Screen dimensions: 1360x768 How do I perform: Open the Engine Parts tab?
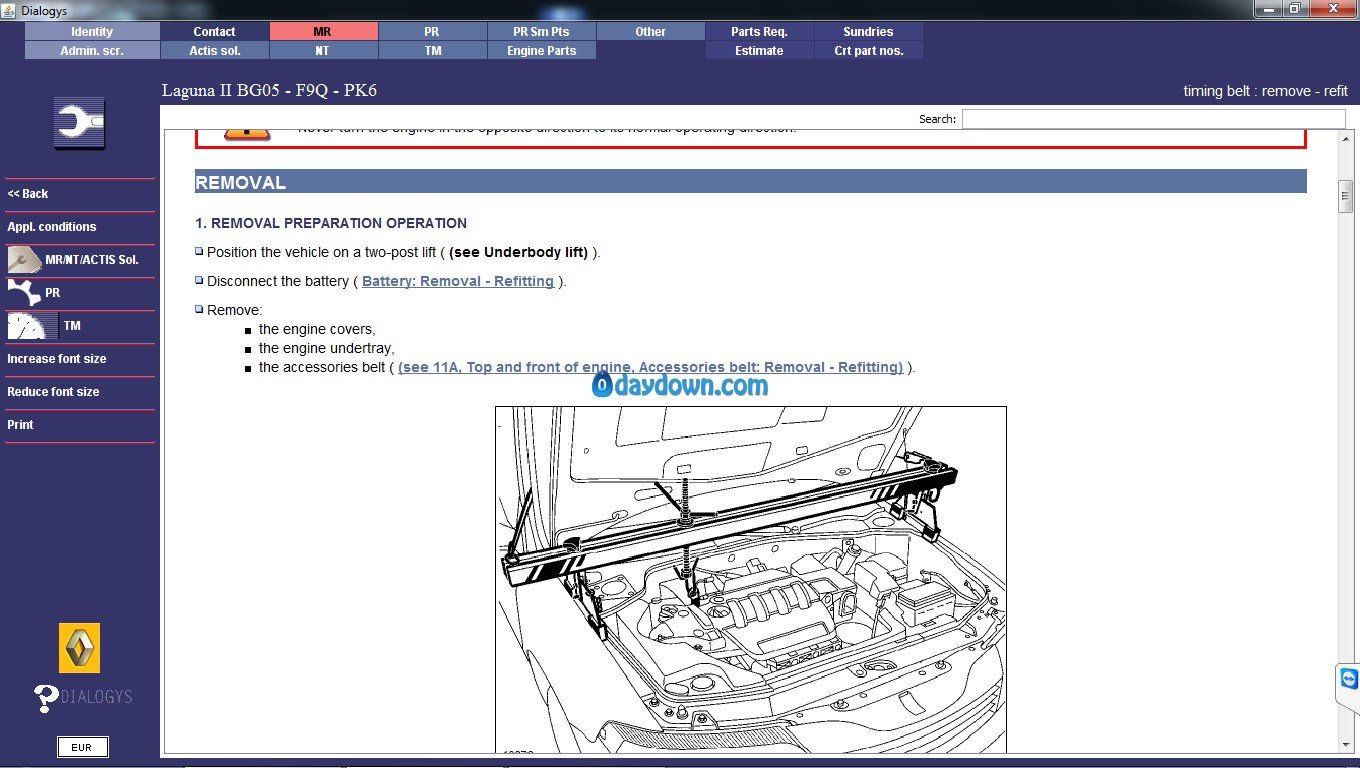[541, 51]
